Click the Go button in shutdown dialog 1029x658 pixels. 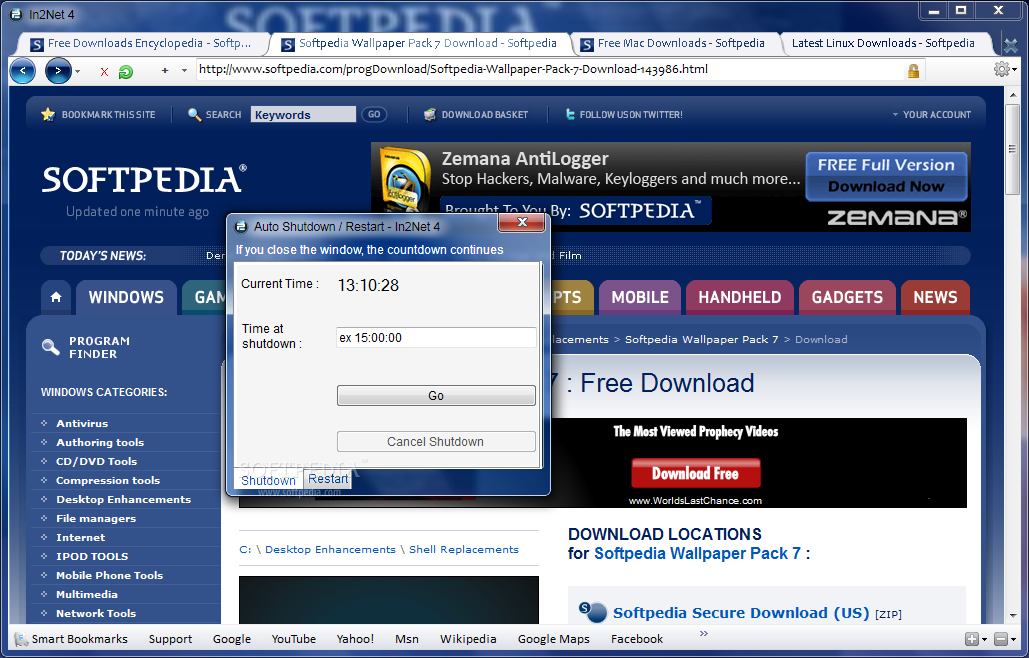[x=436, y=396]
